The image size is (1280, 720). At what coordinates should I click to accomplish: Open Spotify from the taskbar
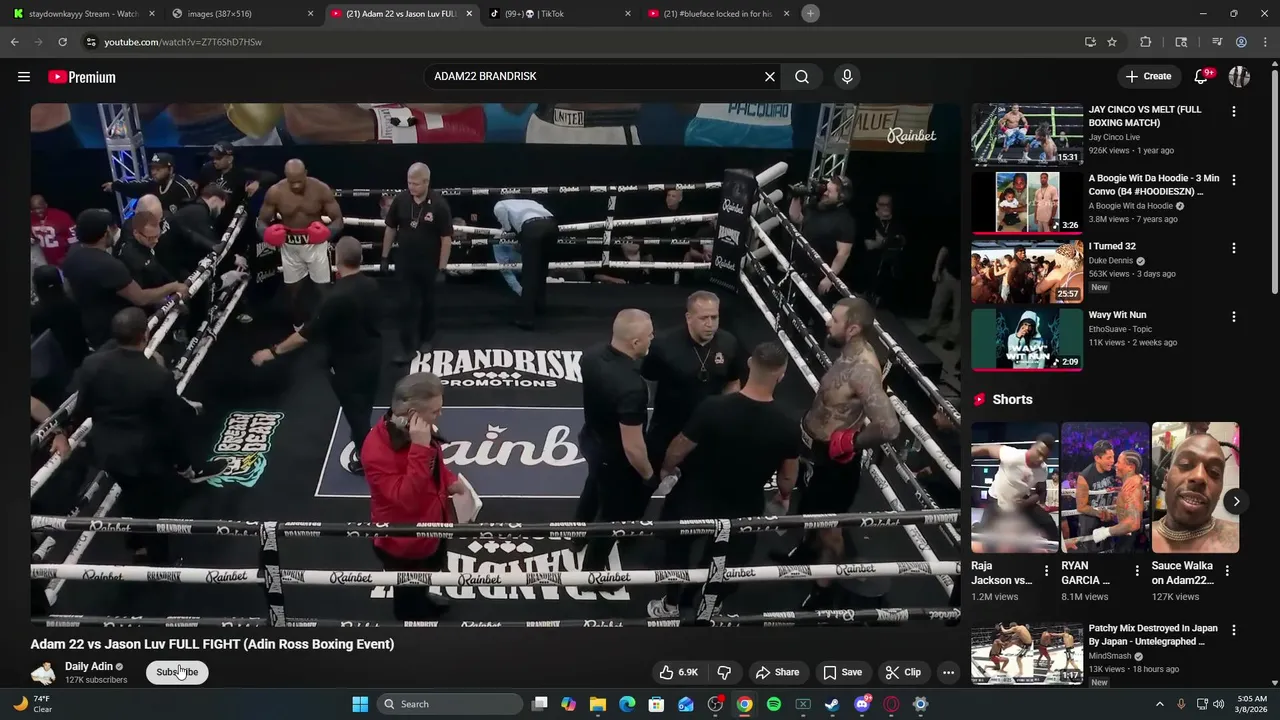[774, 704]
